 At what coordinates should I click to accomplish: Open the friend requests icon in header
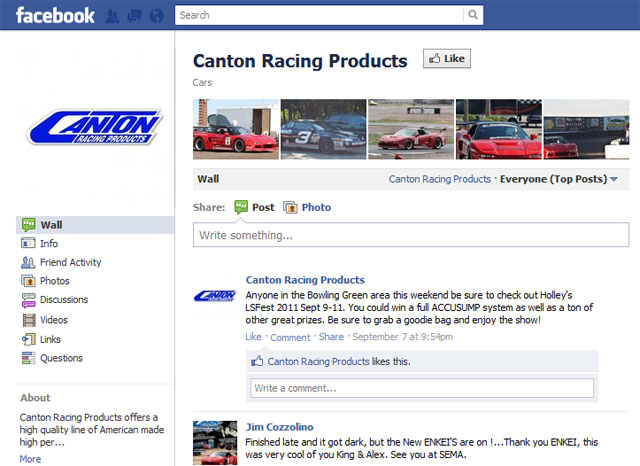coord(112,16)
